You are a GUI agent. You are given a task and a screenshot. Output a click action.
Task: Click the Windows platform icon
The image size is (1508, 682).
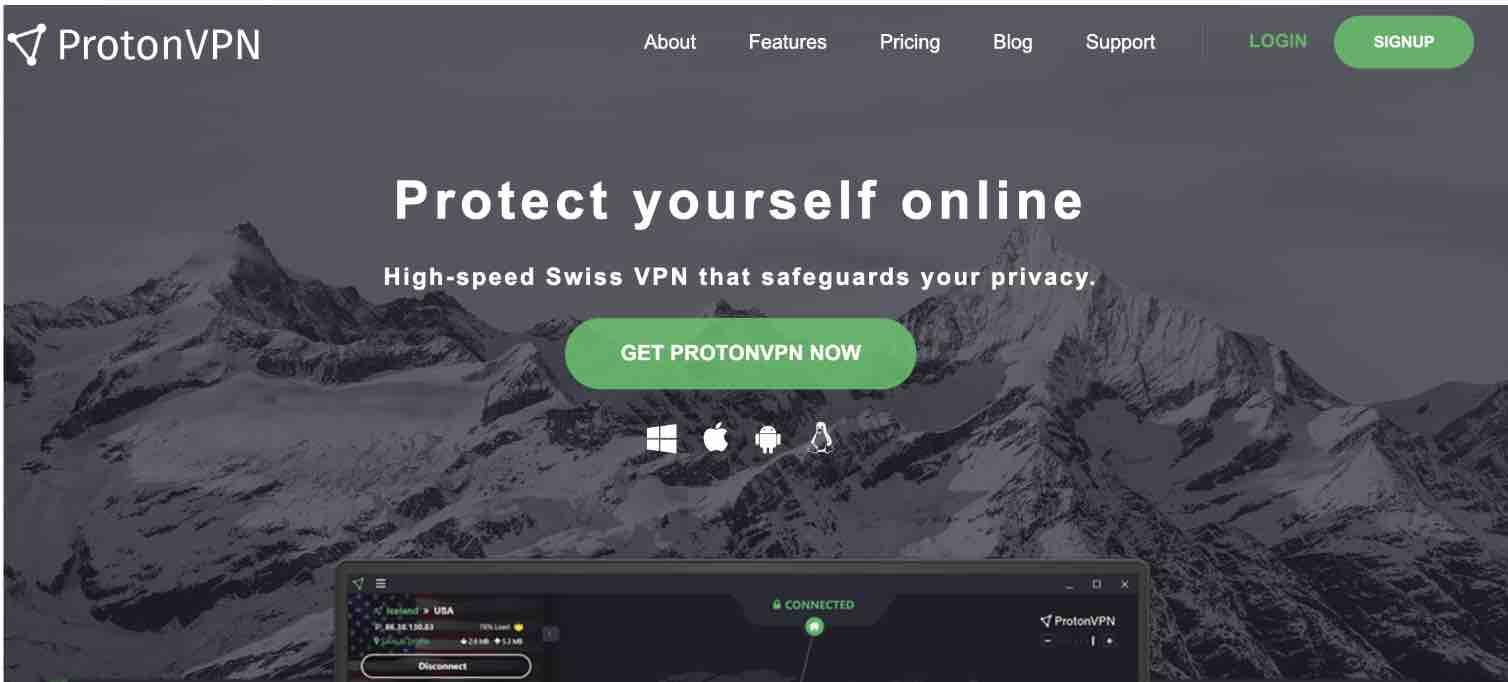click(x=661, y=438)
